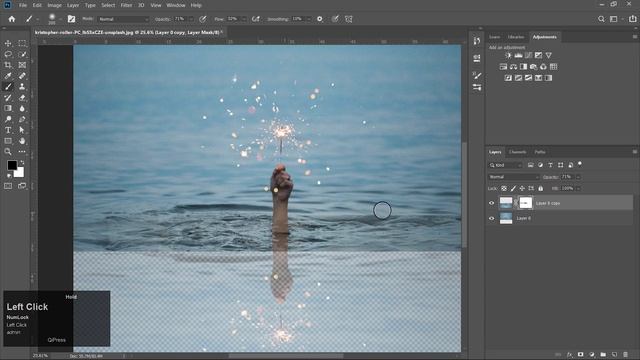Select the Hand tool
The width and height of the screenshot is (640, 360).
click(22, 141)
